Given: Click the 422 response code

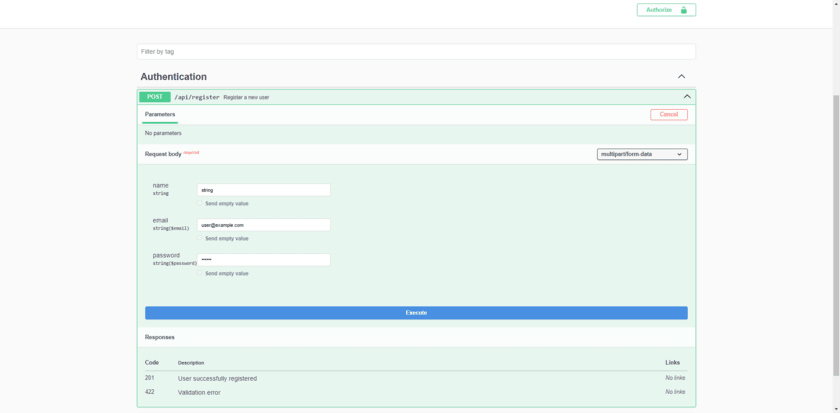Looking at the screenshot, I should tap(149, 392).
